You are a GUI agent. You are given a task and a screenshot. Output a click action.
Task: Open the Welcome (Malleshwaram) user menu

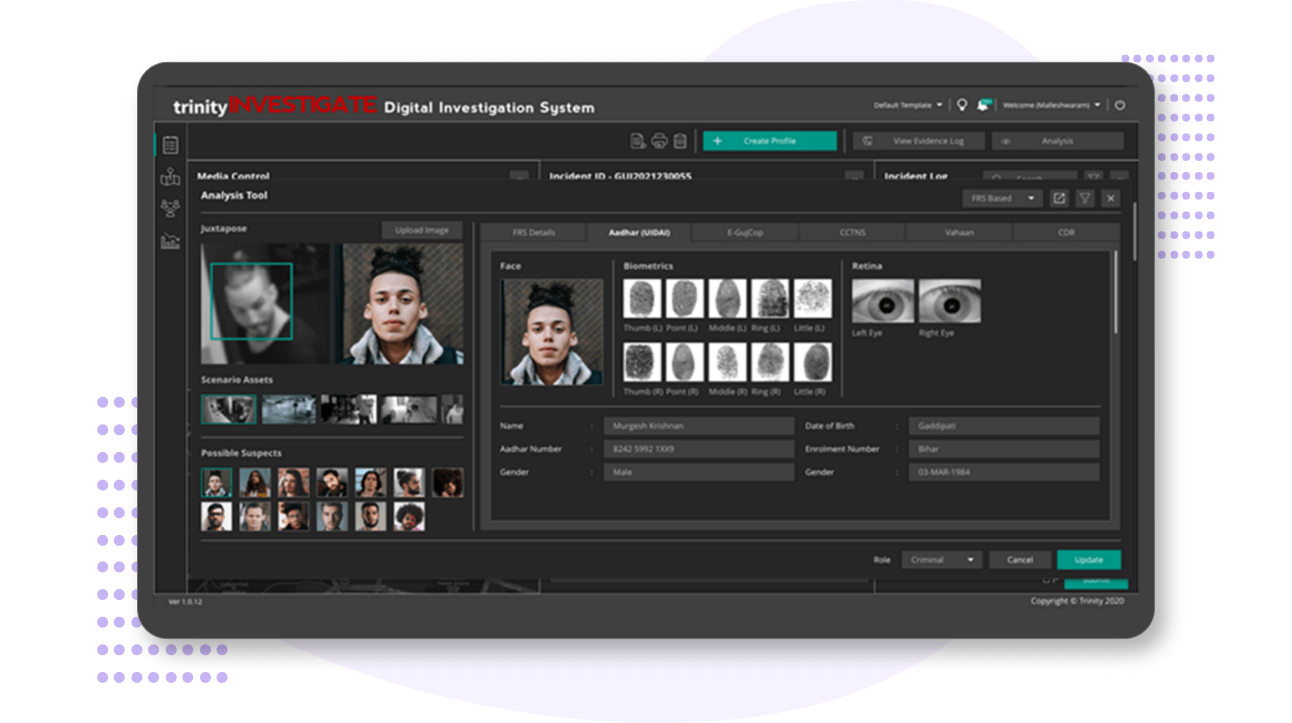pyautogui.click(x=1052, y=105)
